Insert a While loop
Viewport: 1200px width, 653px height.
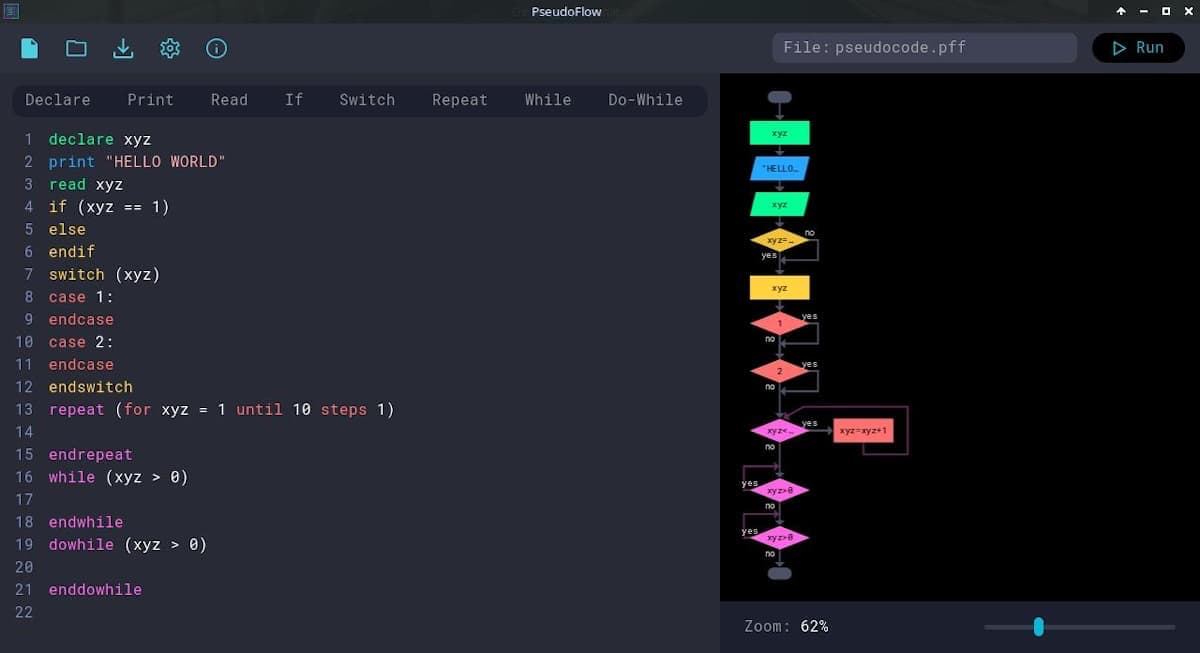click(x=548, y=100)
